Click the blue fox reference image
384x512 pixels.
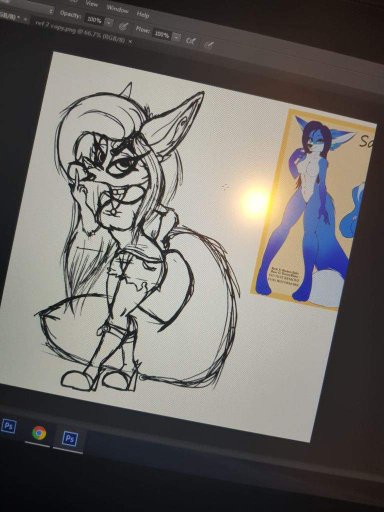tap(313, 209)
